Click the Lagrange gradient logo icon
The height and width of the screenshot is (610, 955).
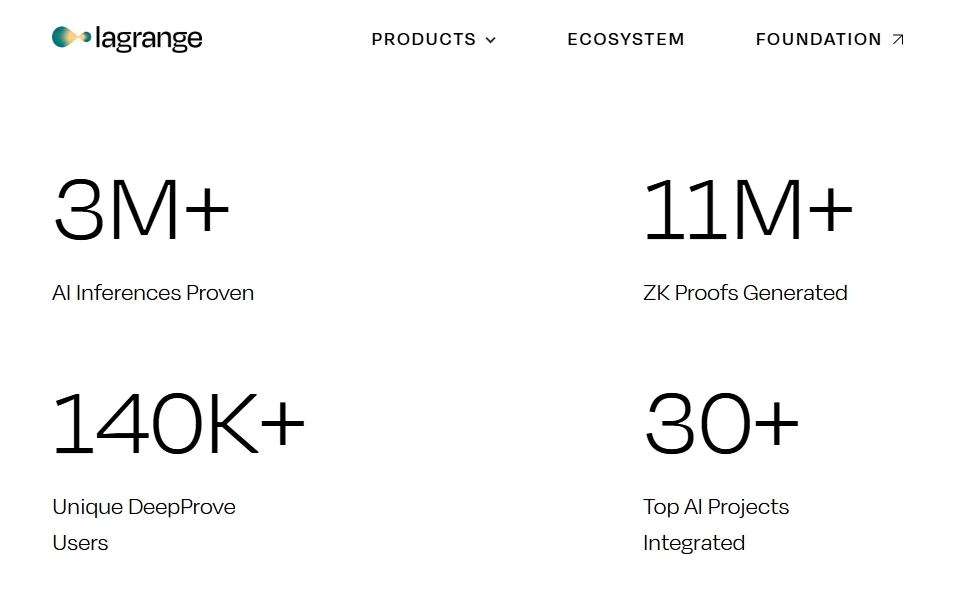[71, 37]
